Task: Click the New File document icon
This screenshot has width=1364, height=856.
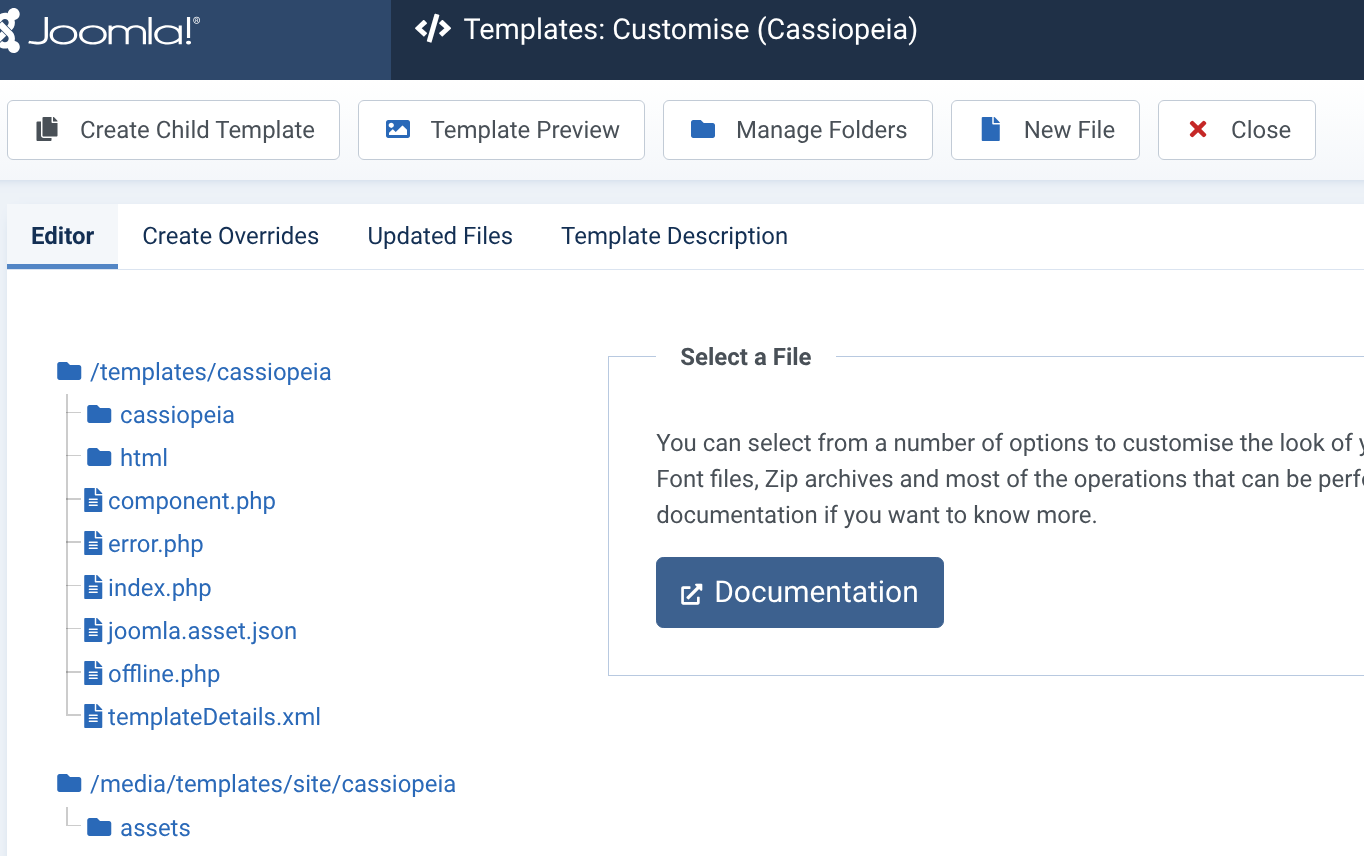Action: pyautogui.click(x=991, y=130)
